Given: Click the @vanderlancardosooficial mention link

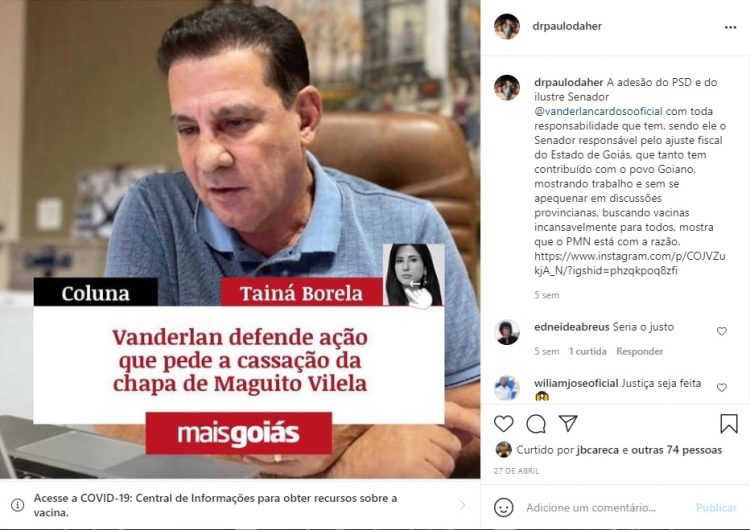Looking at the screenshot, I should click(598, 111).
